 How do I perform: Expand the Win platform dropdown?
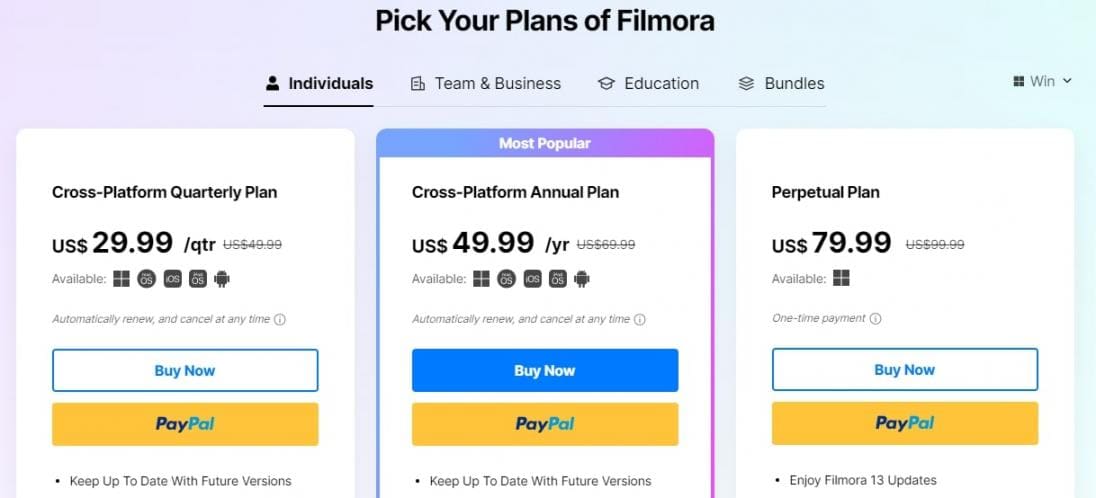tap(1042, 81)
